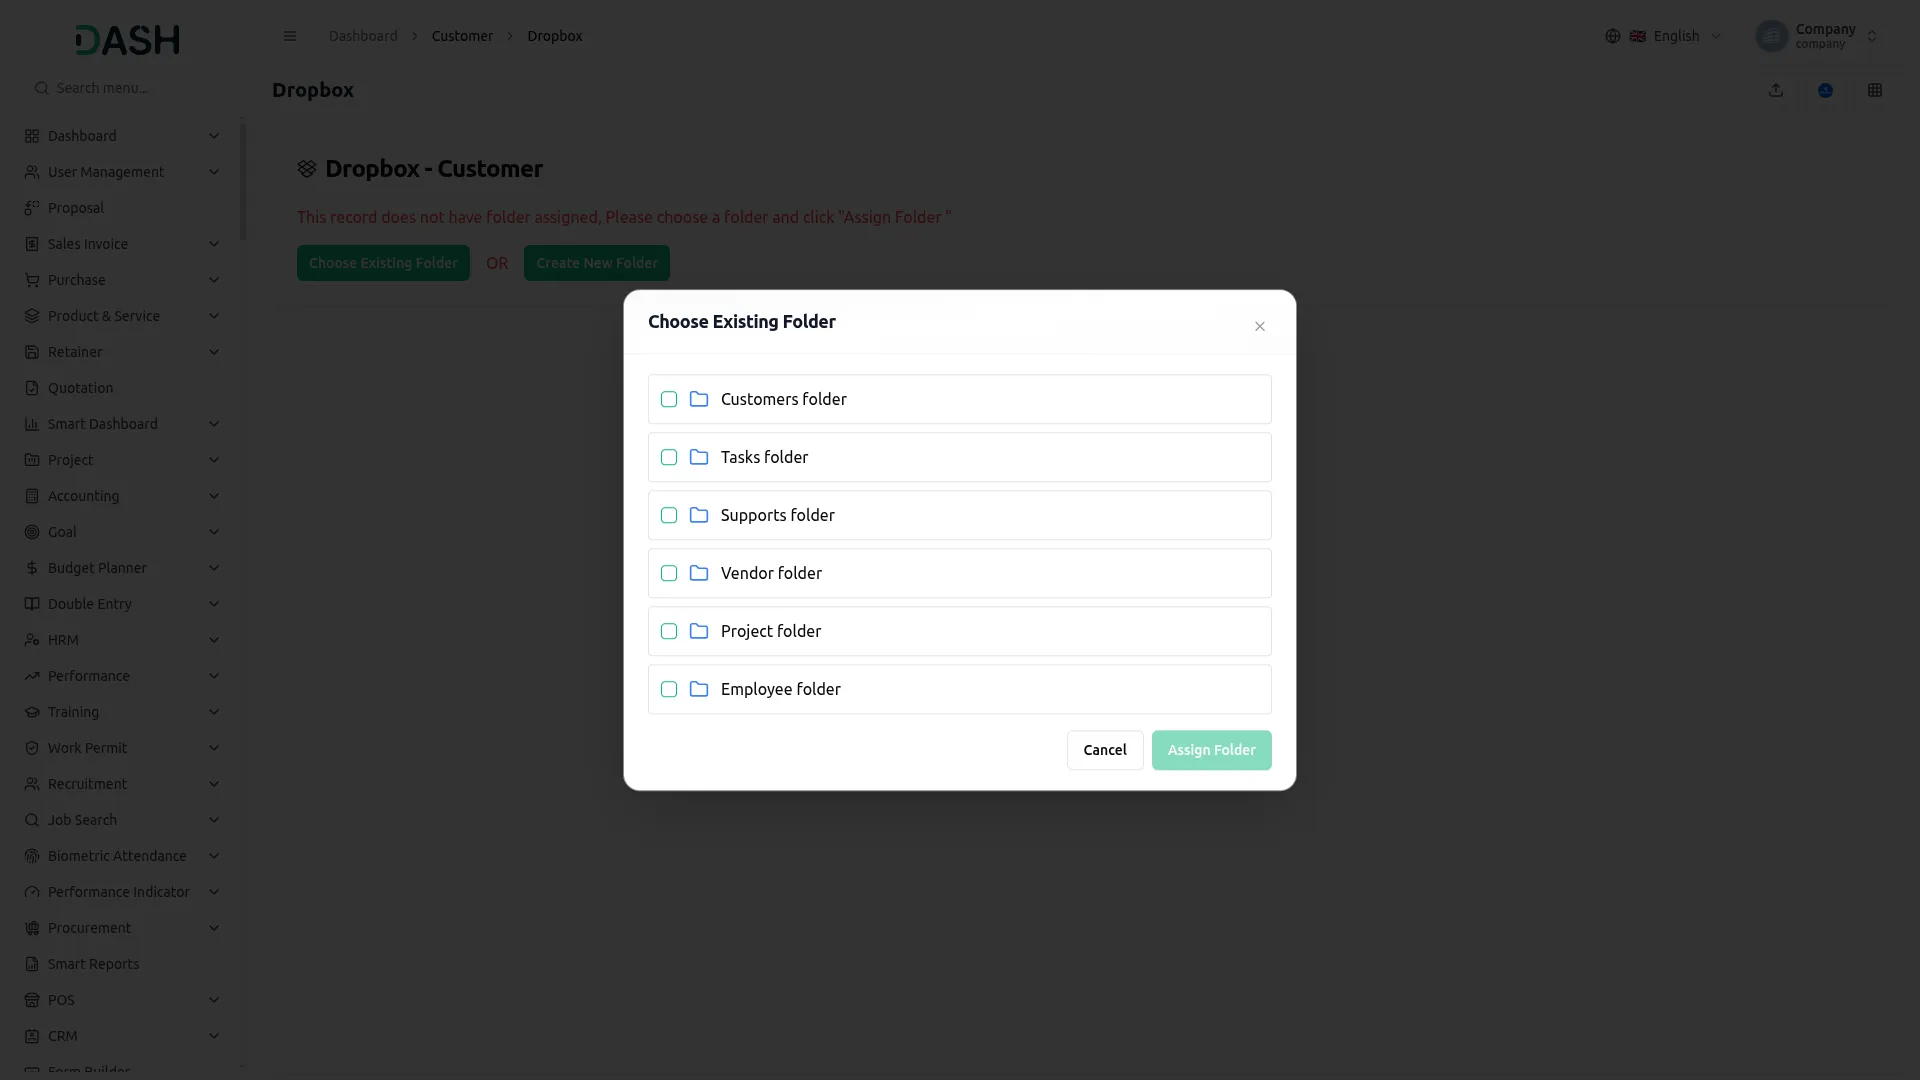Viewport: 1920px width, 1080px height.
Task: Click the globe language icon
Action: click(x=1613, y=36)
